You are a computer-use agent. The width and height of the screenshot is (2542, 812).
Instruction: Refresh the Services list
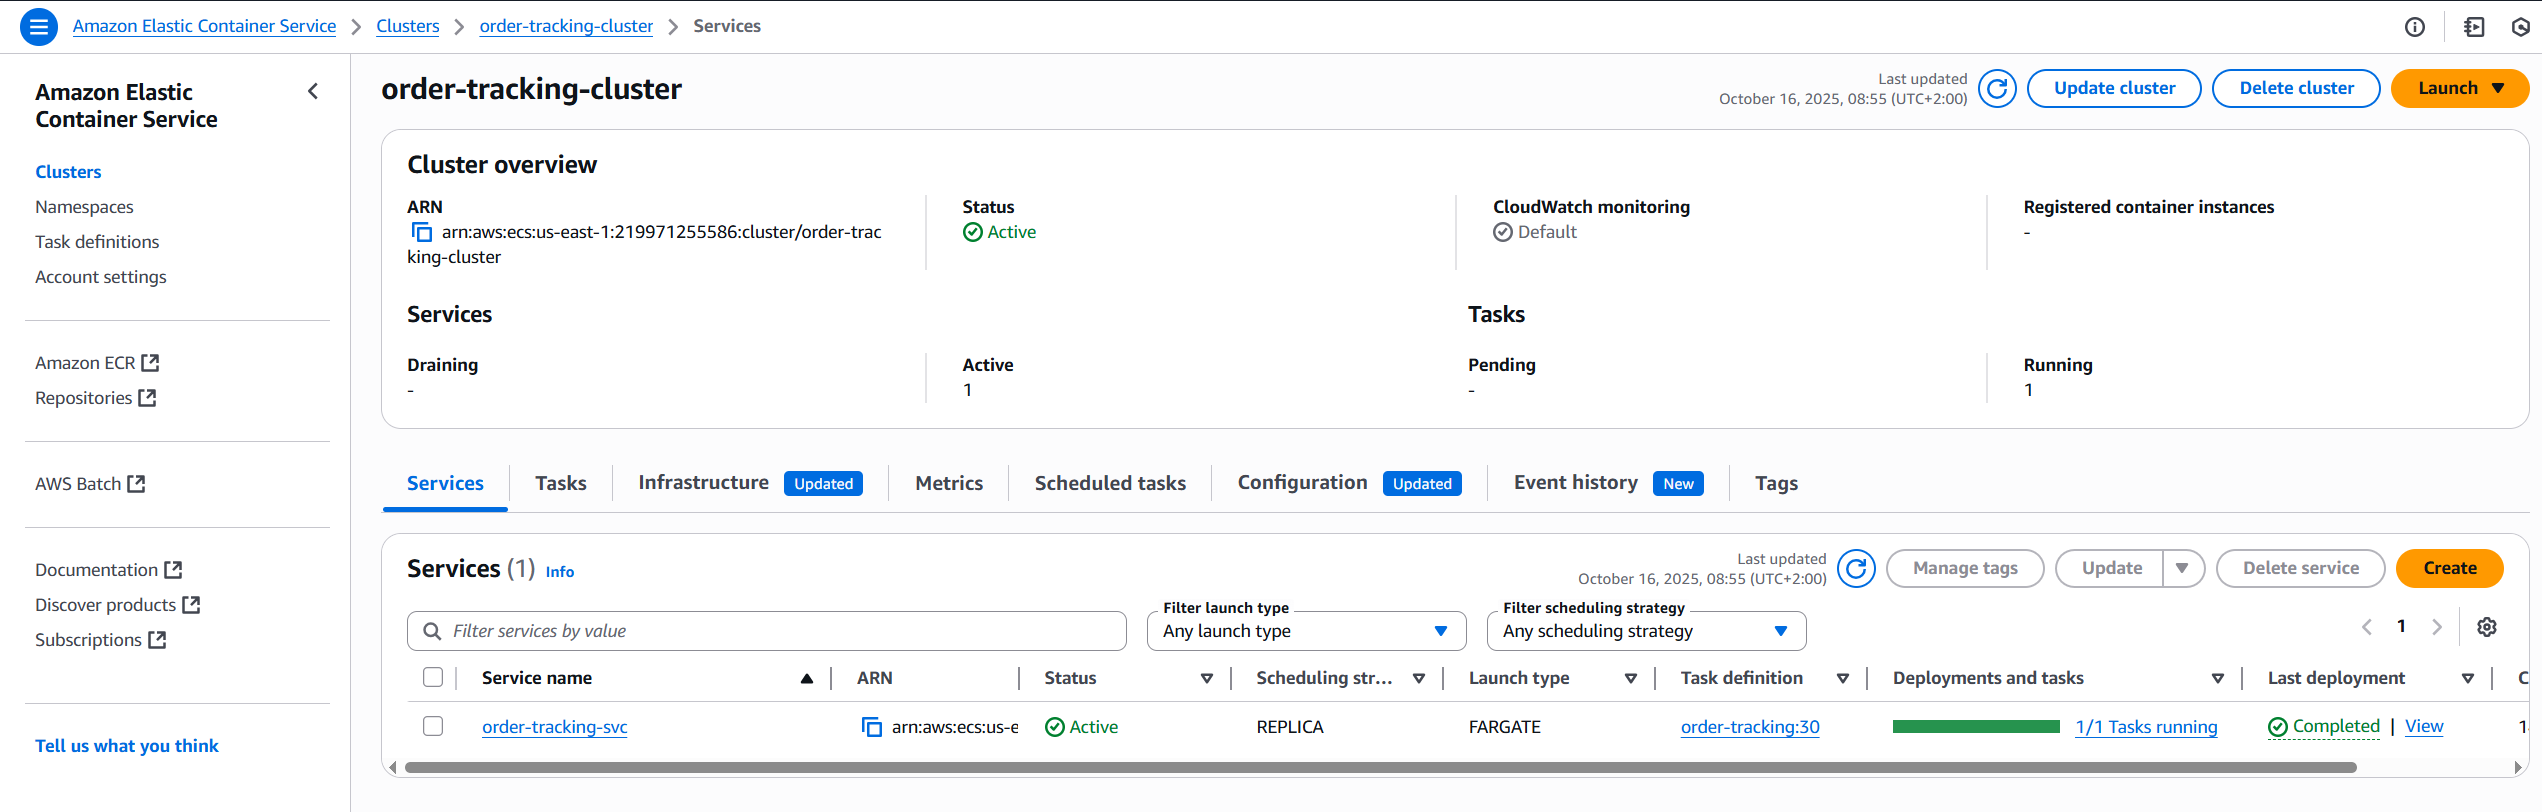[1856, 569]
